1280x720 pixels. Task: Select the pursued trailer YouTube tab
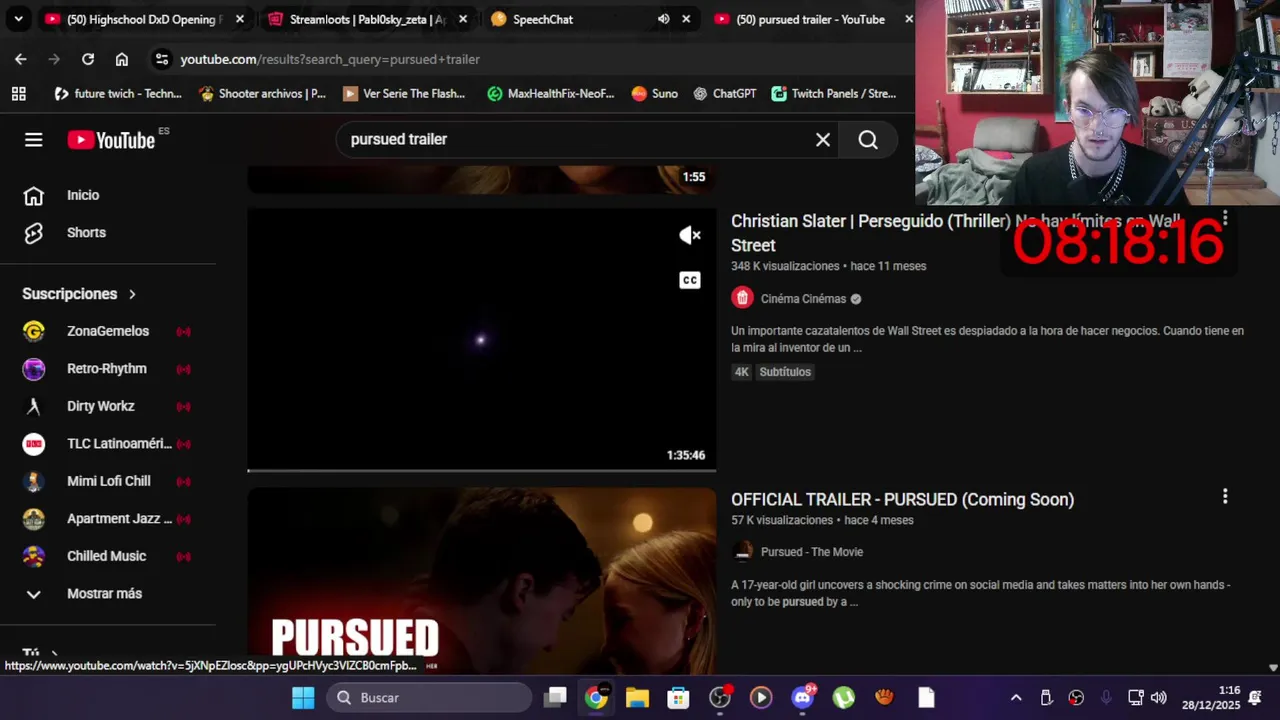click(810, 19)
